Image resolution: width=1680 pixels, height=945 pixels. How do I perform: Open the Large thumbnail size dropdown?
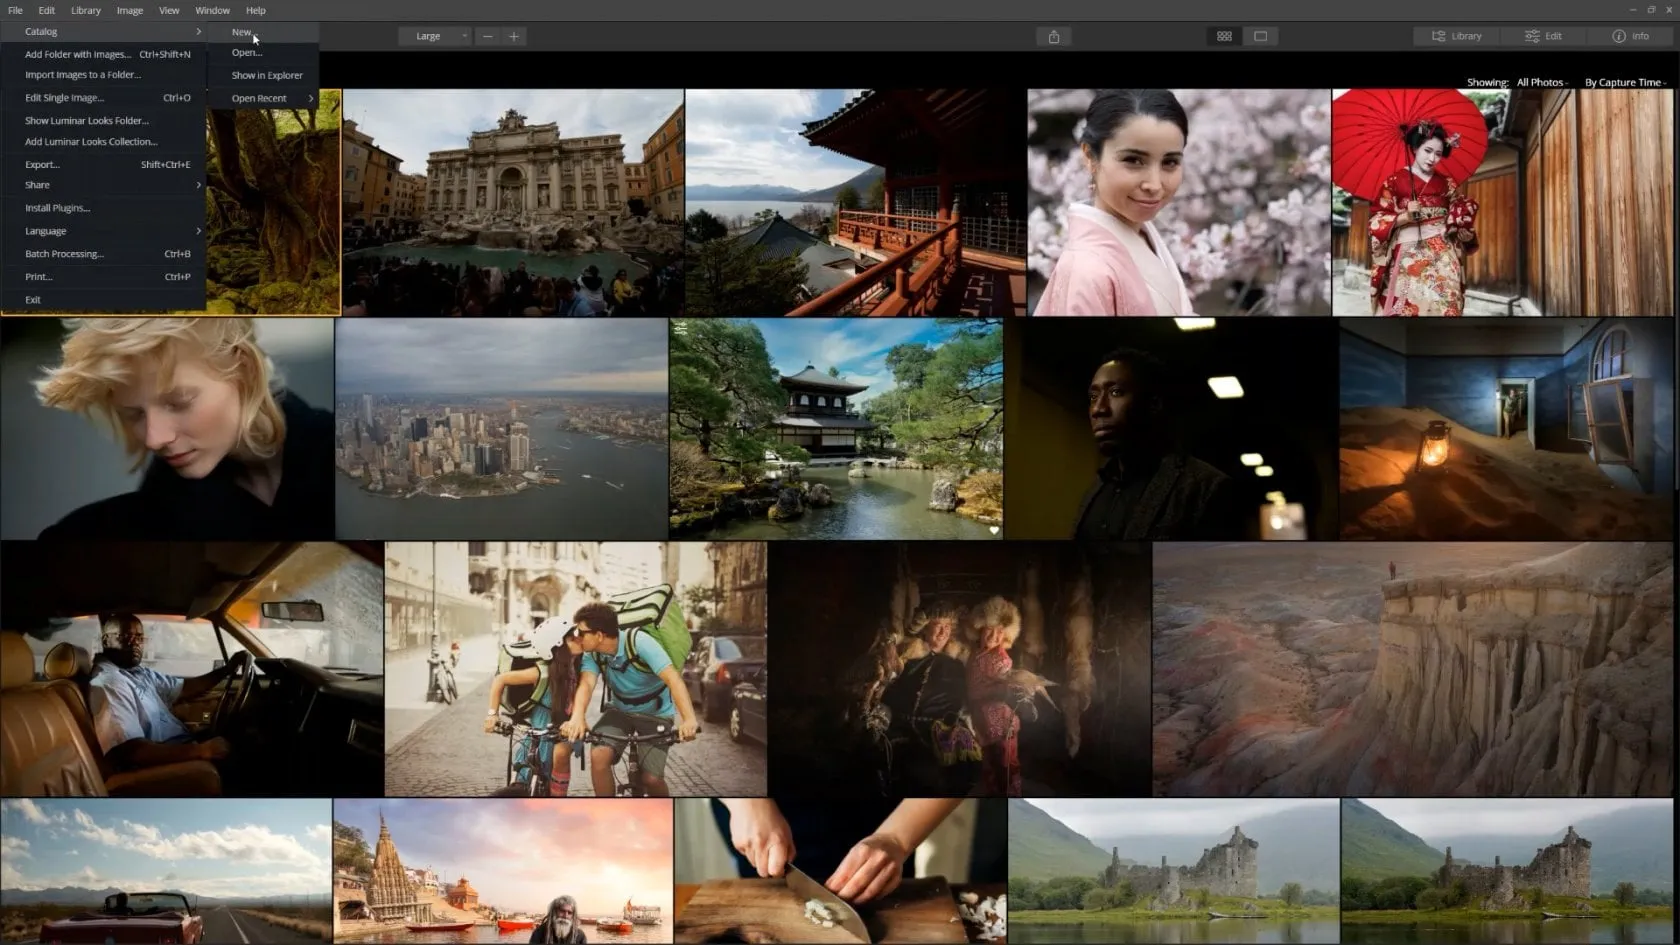coord(434,36)
